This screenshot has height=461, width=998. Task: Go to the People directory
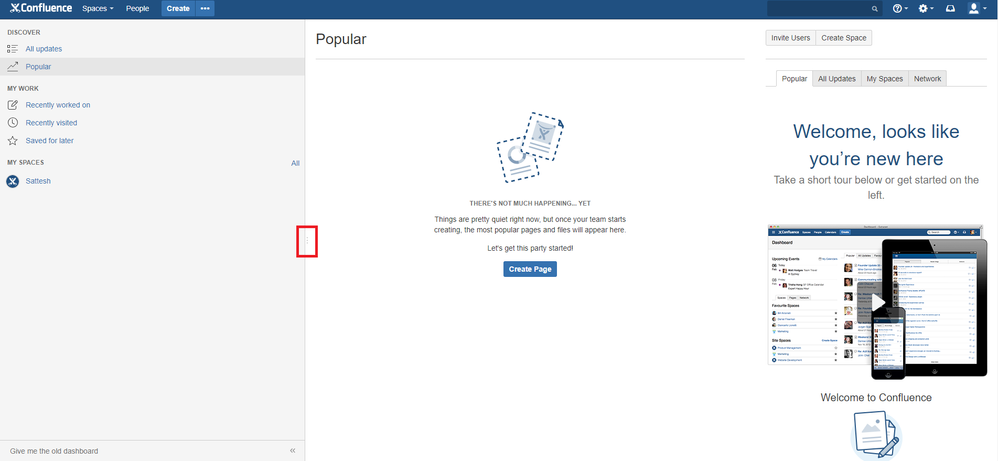137,8
